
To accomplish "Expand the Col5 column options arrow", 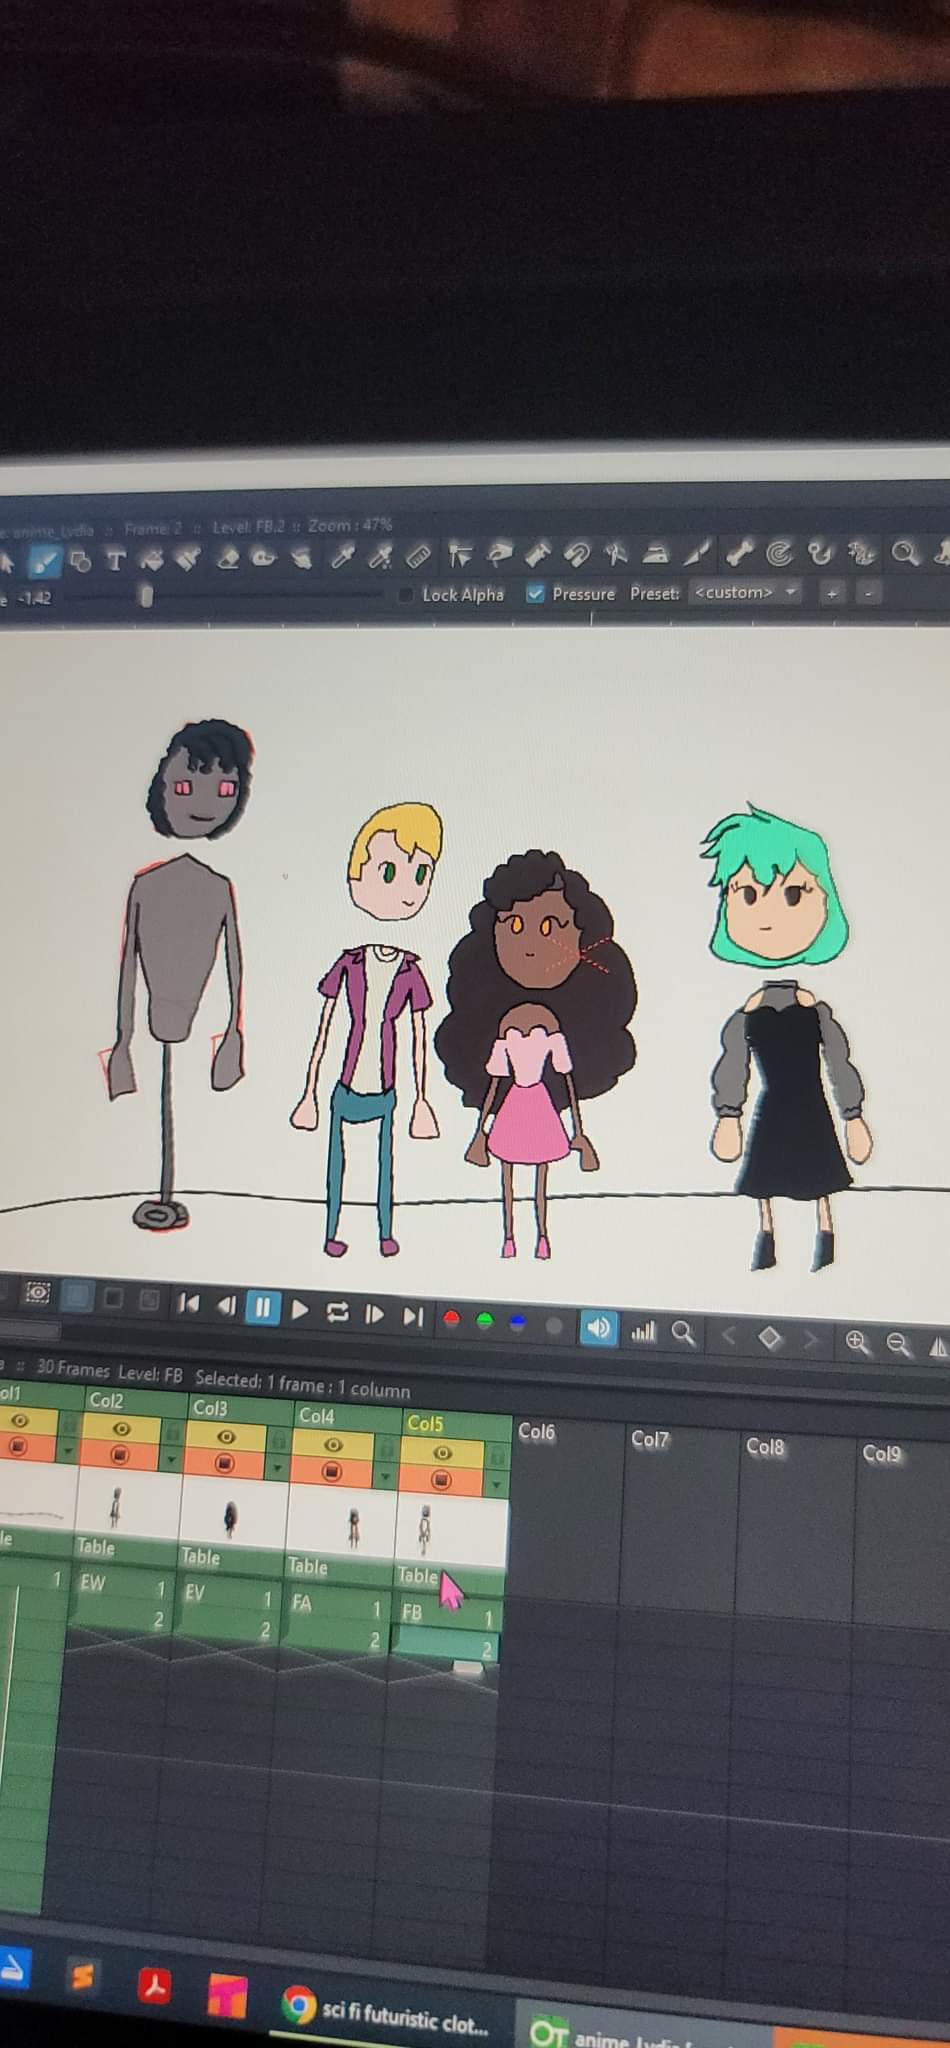I will click(496, 1487).
